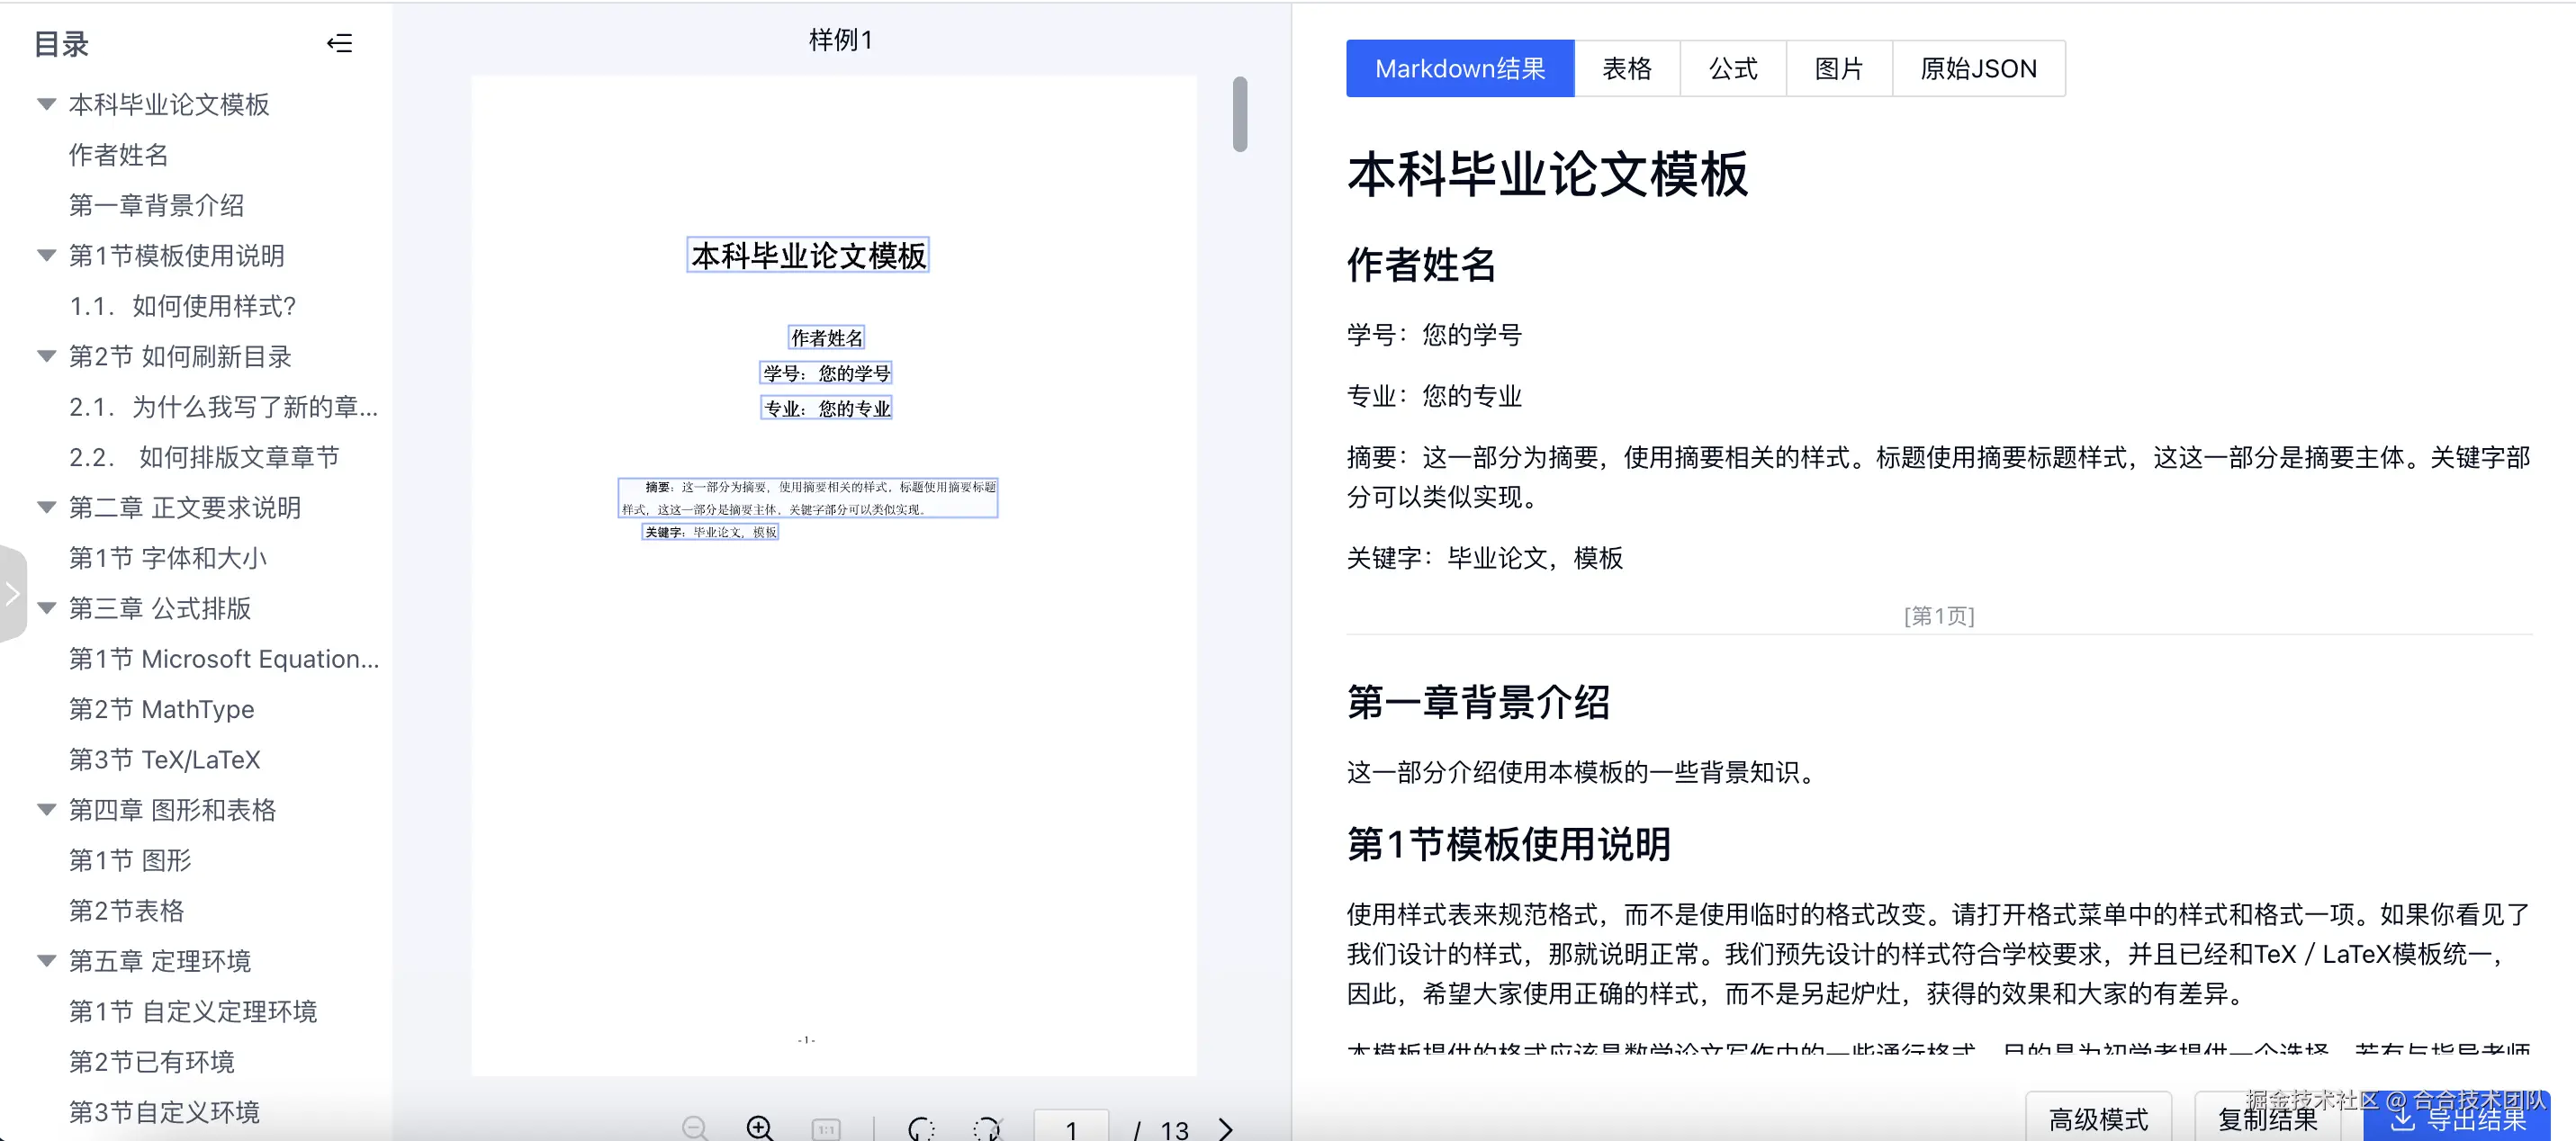
Task: Click the page number input field
Action: [x=1070, y=1128]
